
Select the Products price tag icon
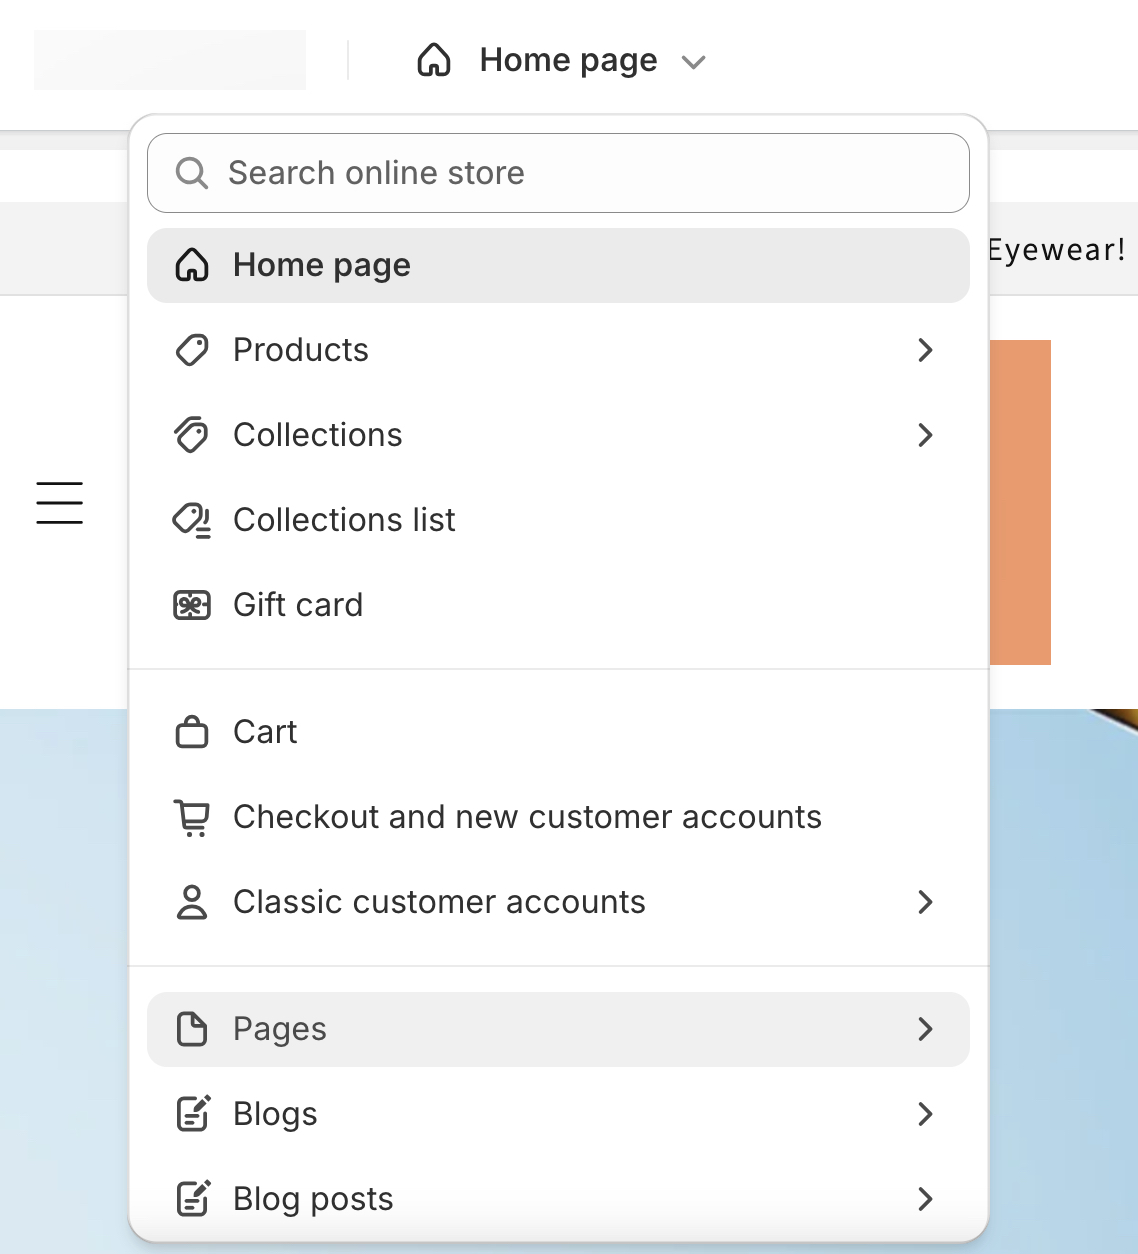(192, 350)
